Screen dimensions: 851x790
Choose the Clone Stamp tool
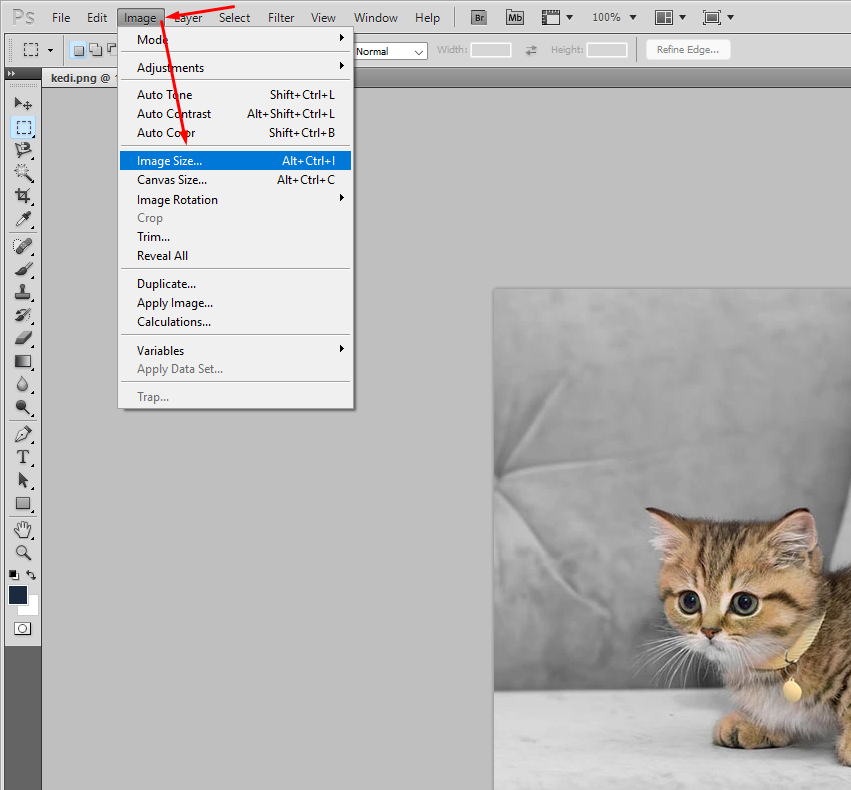(22, 293)
